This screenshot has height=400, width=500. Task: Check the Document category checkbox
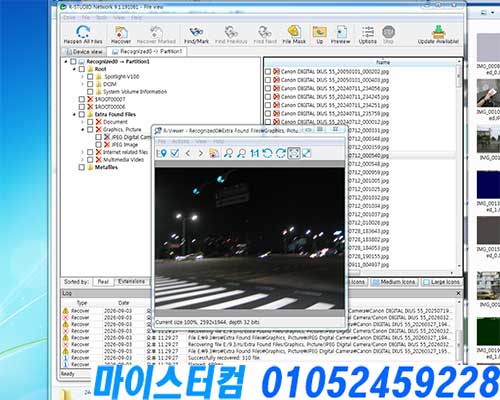[90, 122]
